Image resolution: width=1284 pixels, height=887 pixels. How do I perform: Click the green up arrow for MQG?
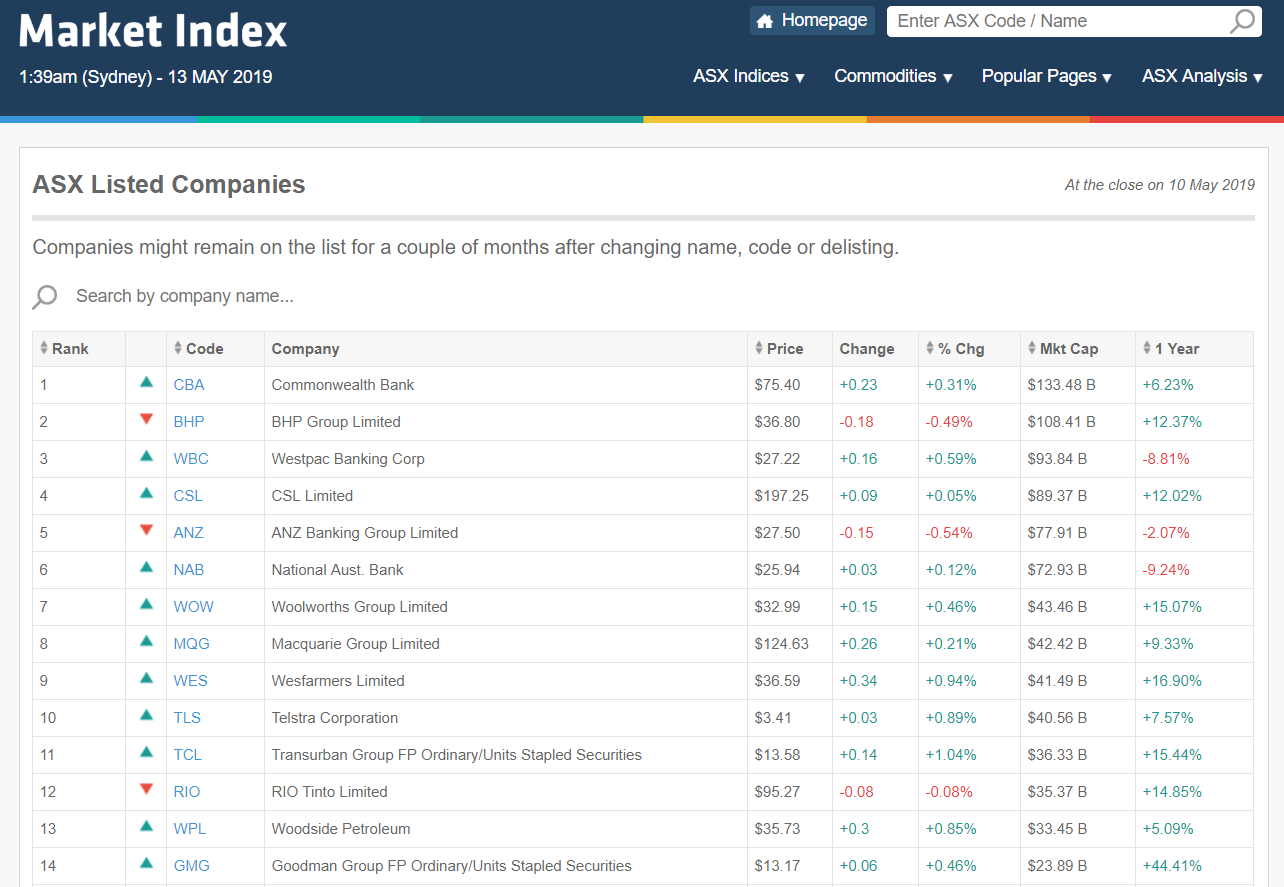click(147, 641)
